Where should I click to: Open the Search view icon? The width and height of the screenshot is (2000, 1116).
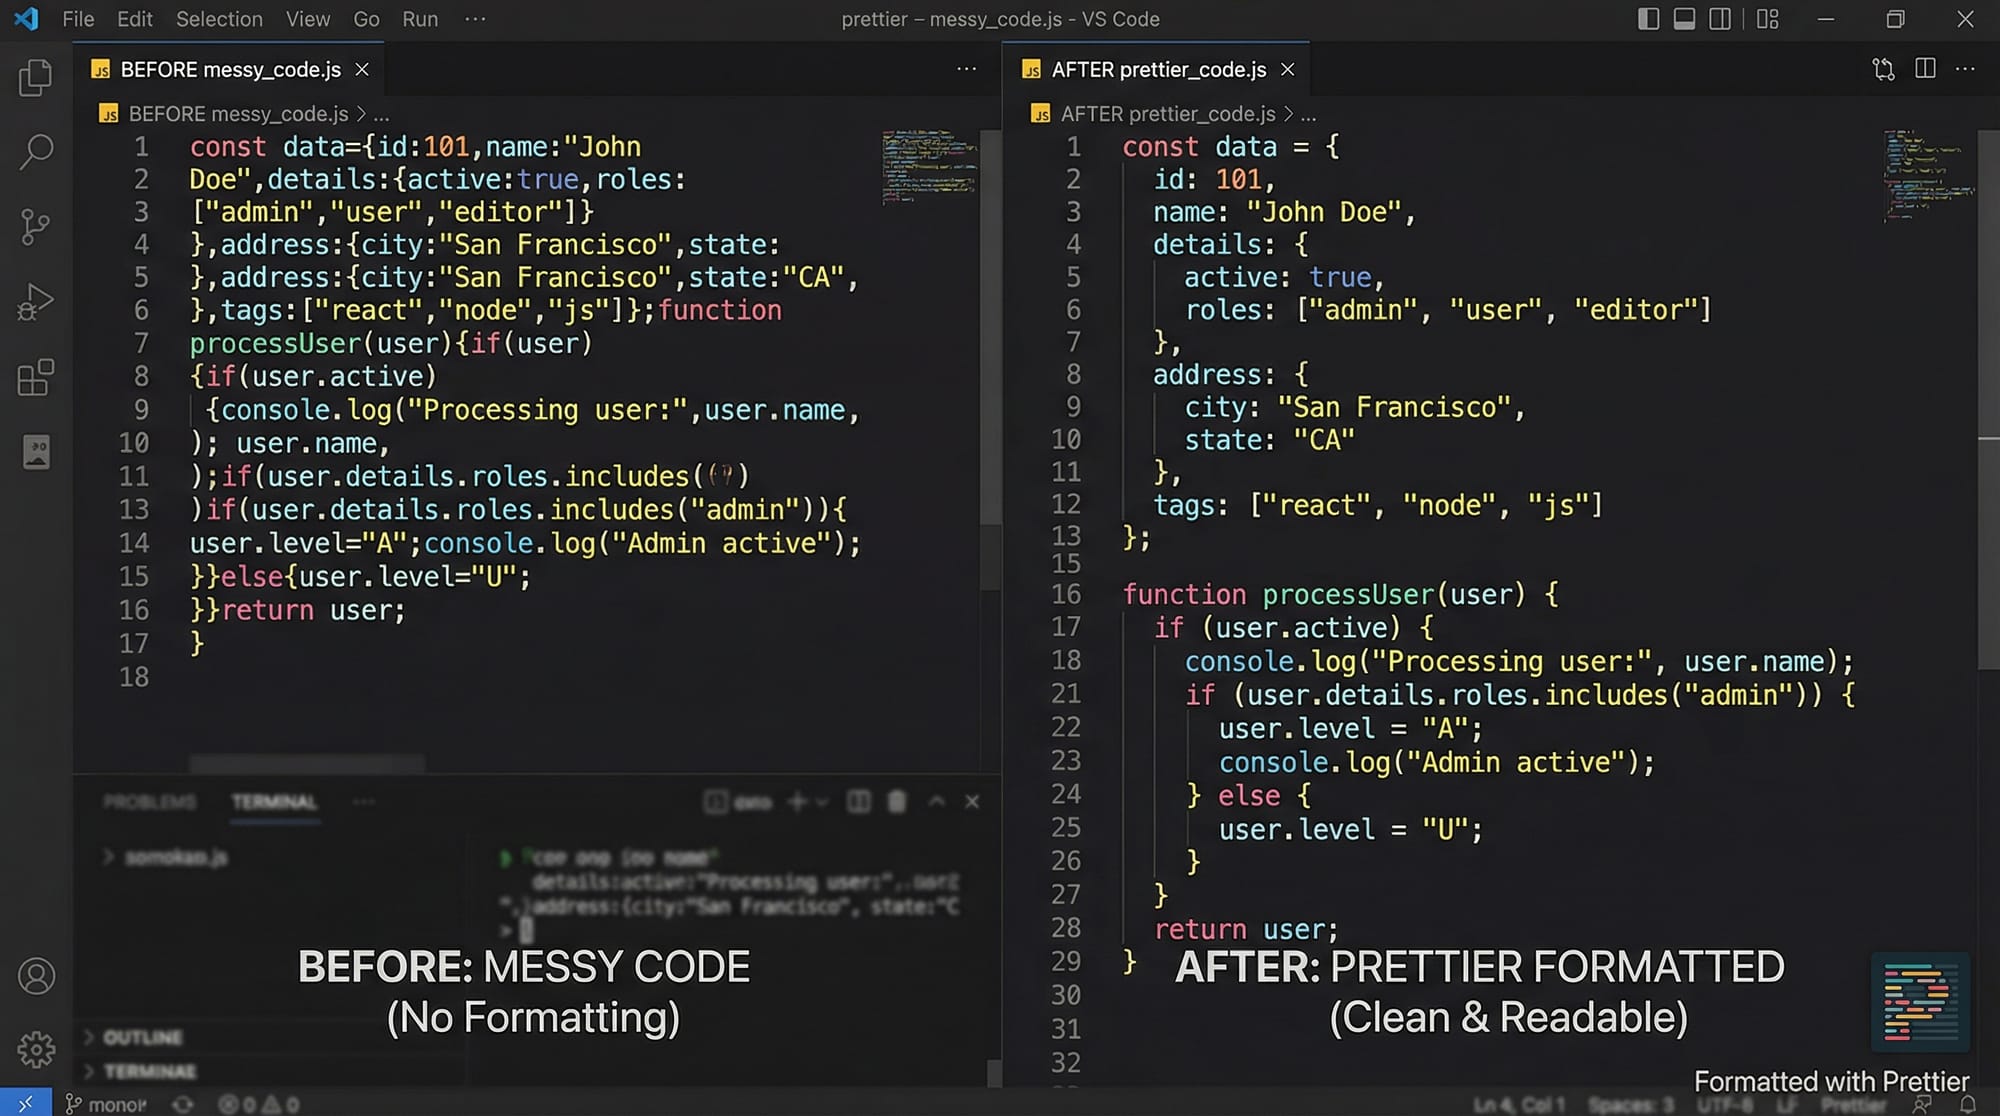click(x=36, y=152)
